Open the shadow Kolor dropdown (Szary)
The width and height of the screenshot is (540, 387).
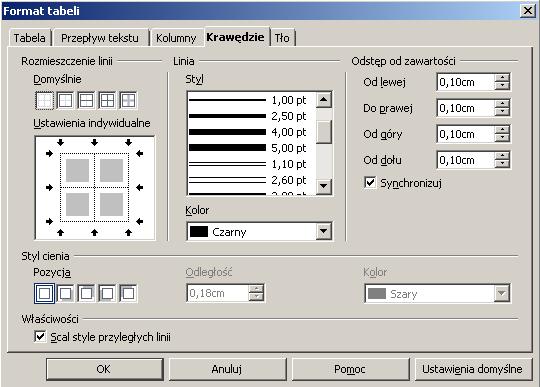[501, 293]
